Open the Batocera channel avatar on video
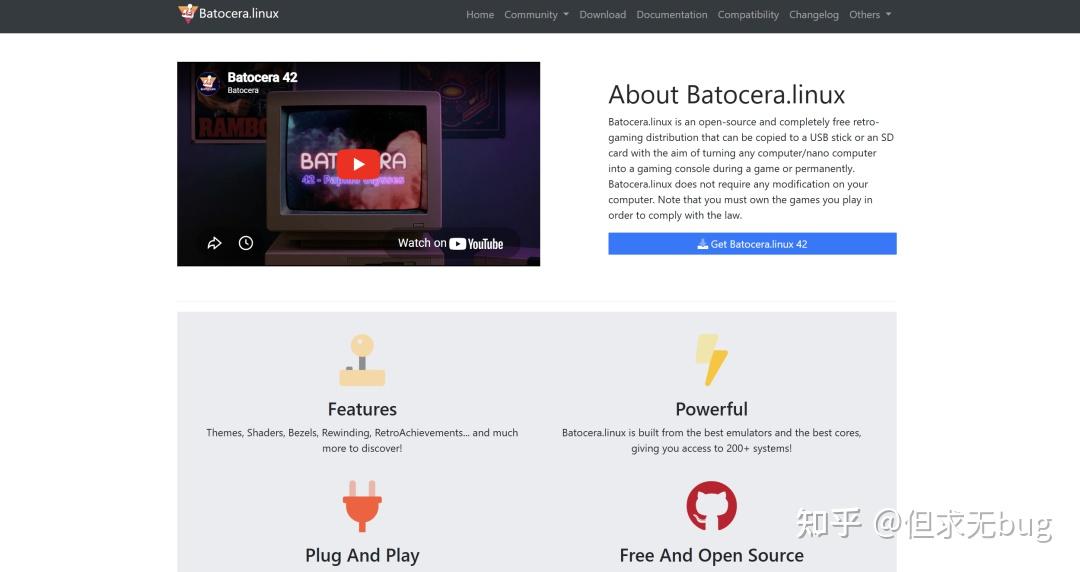The width and height of the screenshot is (1080, 572). [x=208, y=83]
